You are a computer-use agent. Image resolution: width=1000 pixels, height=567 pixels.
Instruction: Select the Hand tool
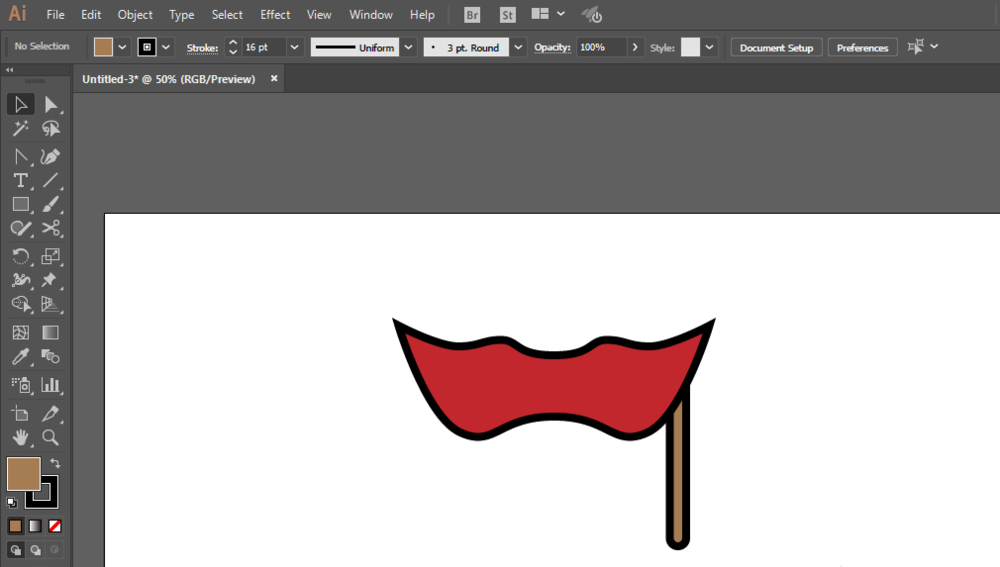point(20,438)
